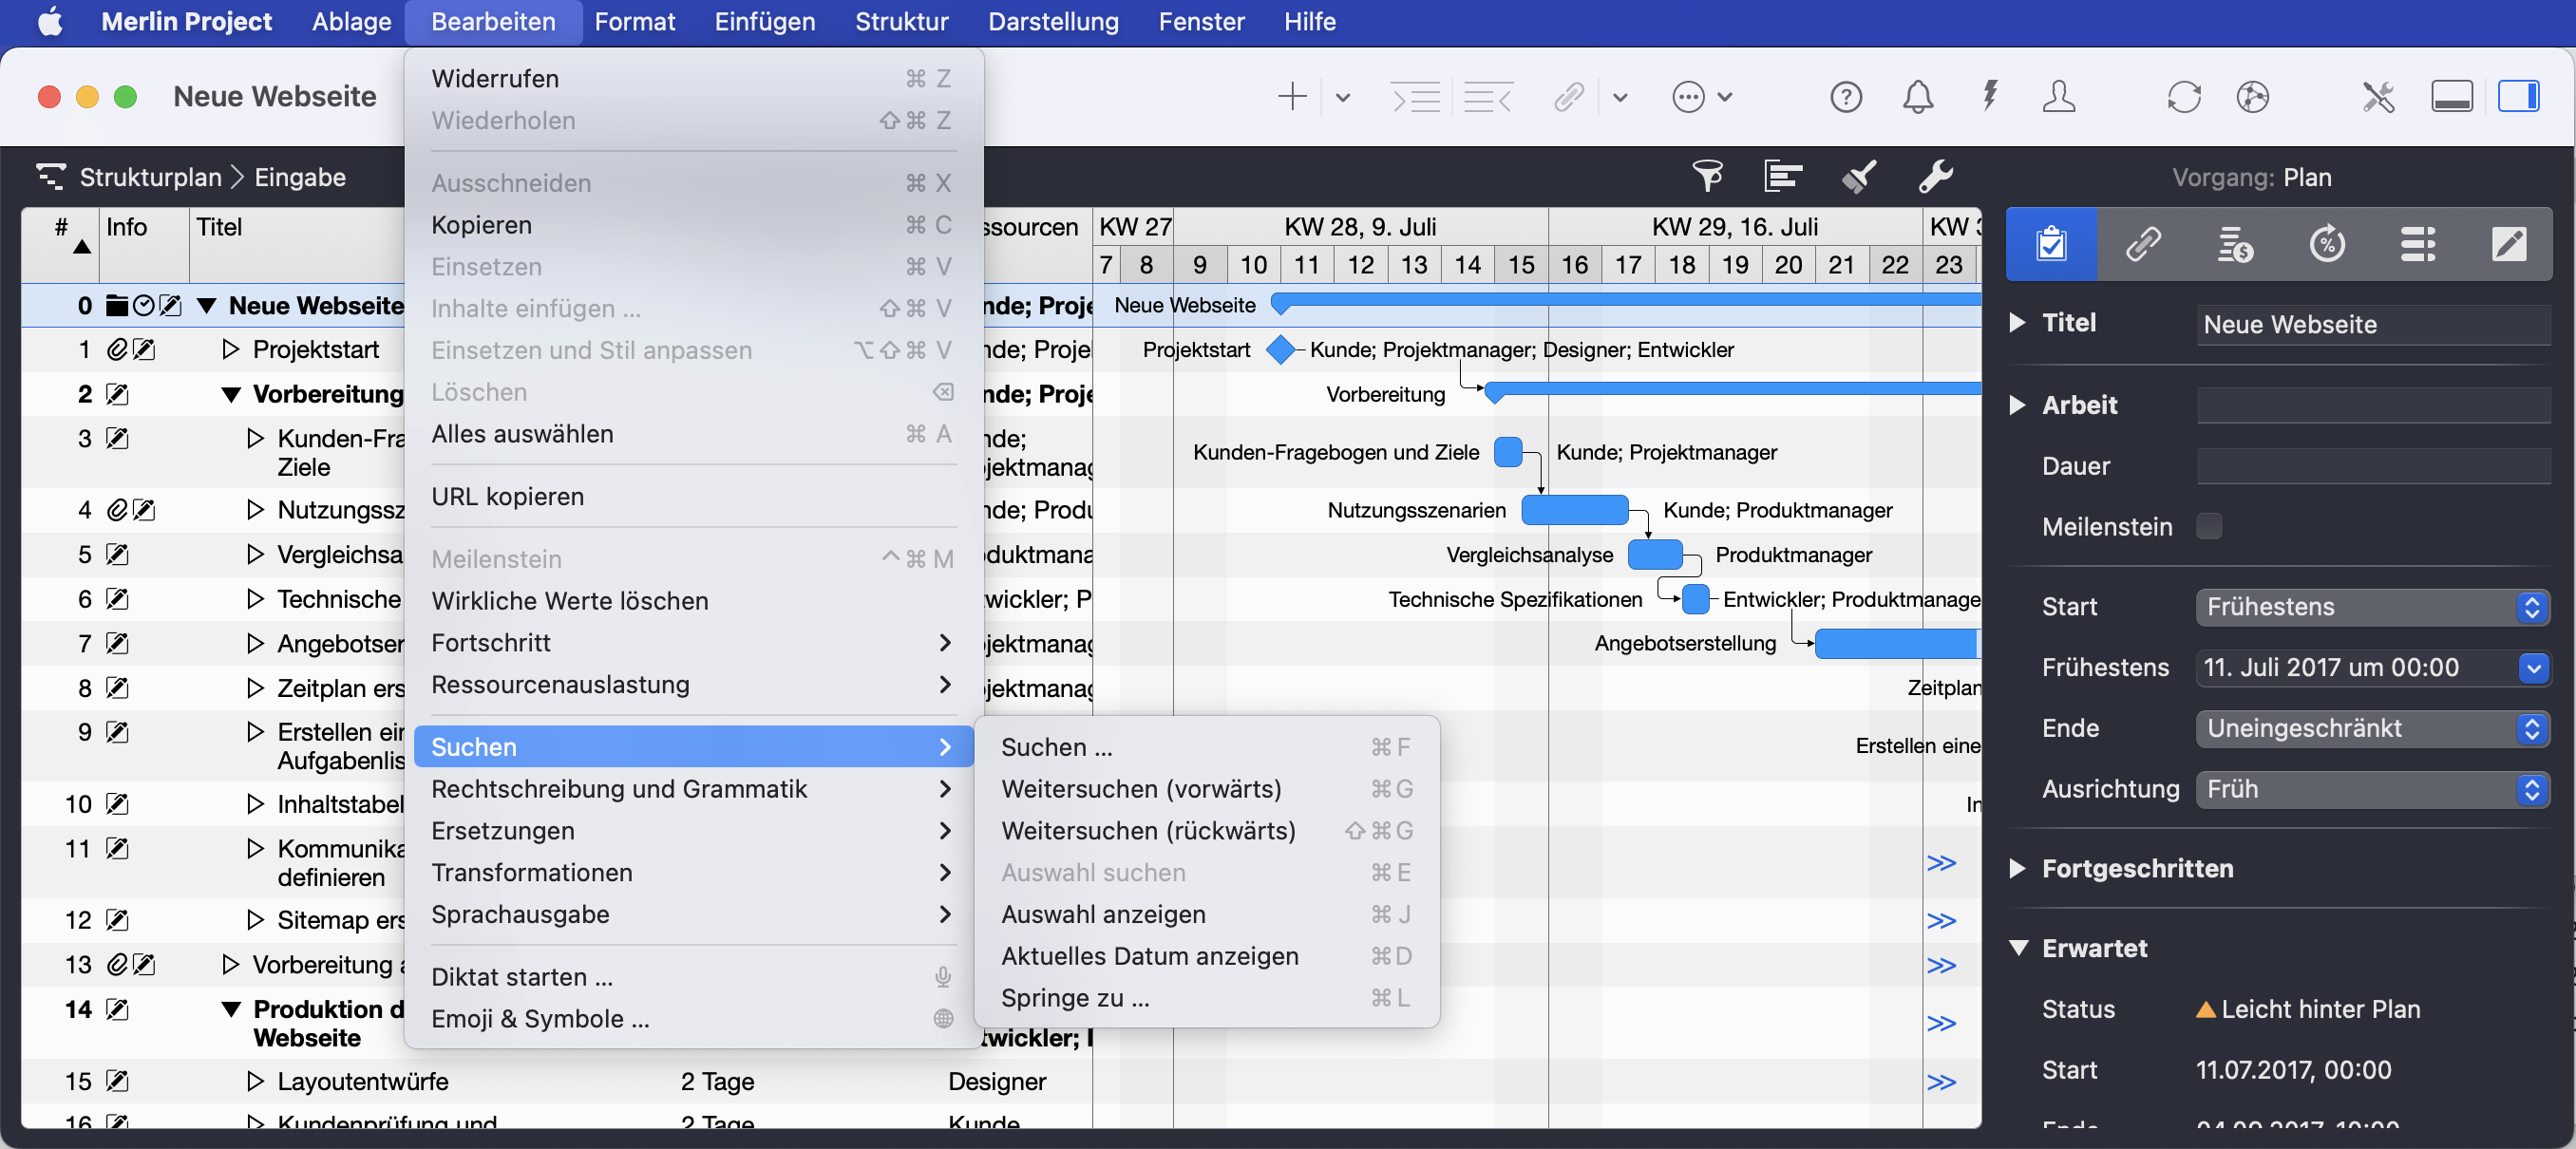Click Eingabe in the breadcrumb
The height and width of the screenshot is (1149, 2576).
pos(299,177)
